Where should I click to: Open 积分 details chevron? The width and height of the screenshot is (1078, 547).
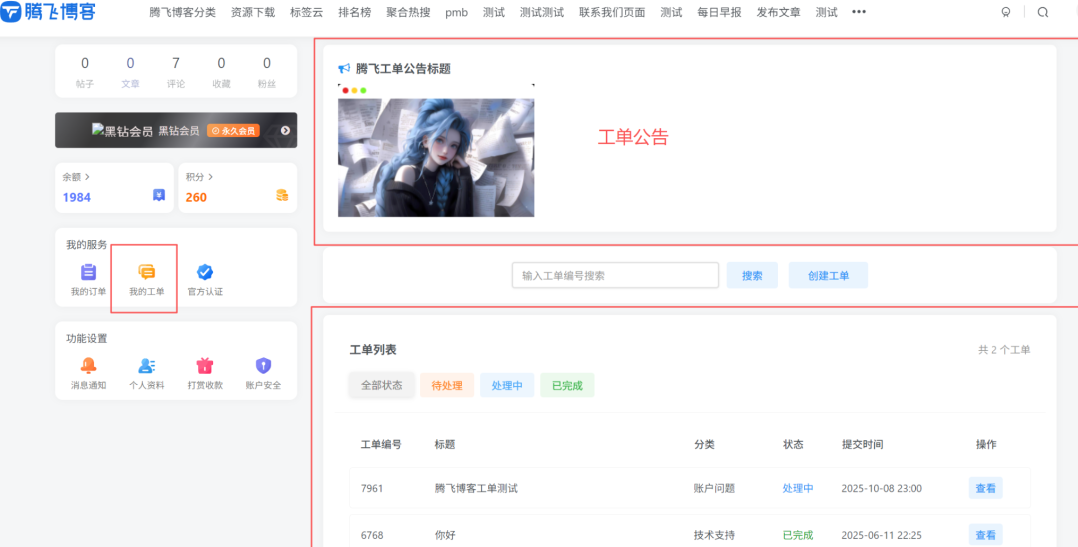click(210, 177)
